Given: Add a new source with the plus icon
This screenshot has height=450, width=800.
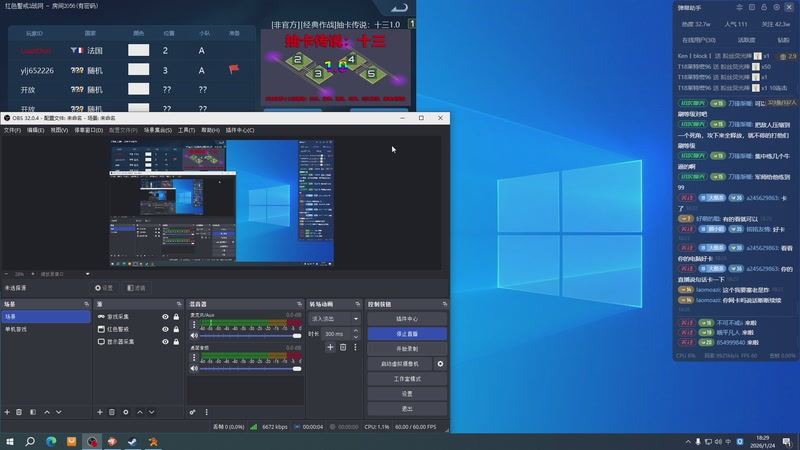Looking at the screenshot, I should (x=100, y=412).
